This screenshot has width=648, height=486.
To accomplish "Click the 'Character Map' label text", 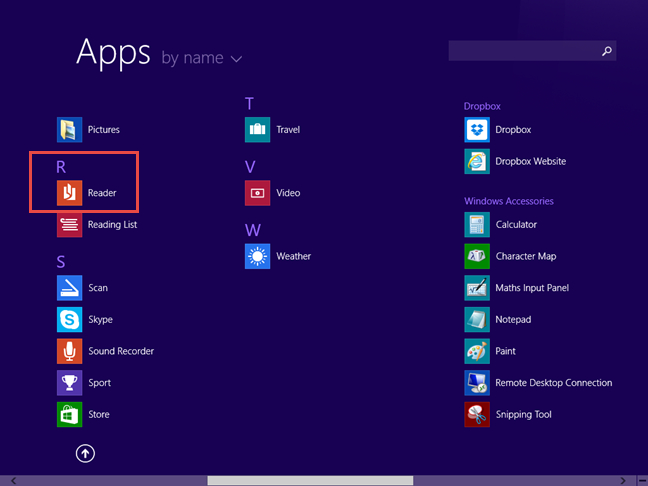I will coord(526,257).
